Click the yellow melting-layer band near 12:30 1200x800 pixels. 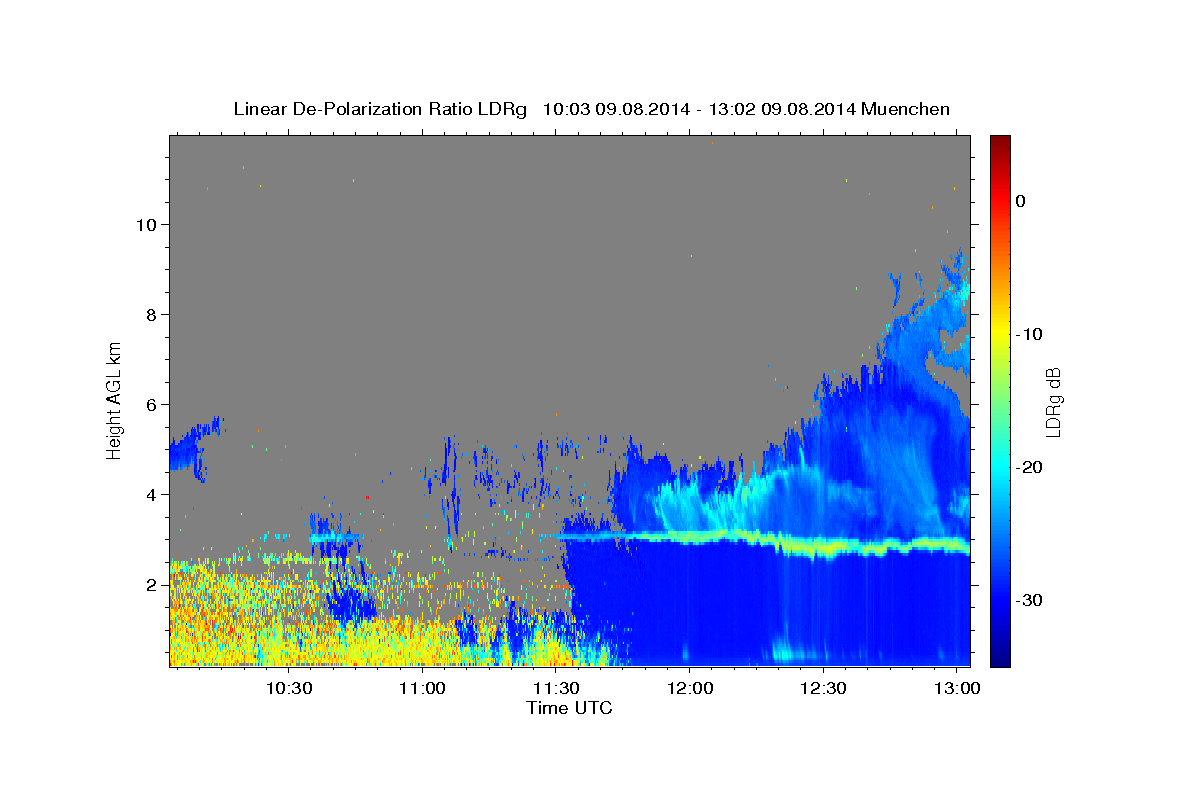point(823,549)
